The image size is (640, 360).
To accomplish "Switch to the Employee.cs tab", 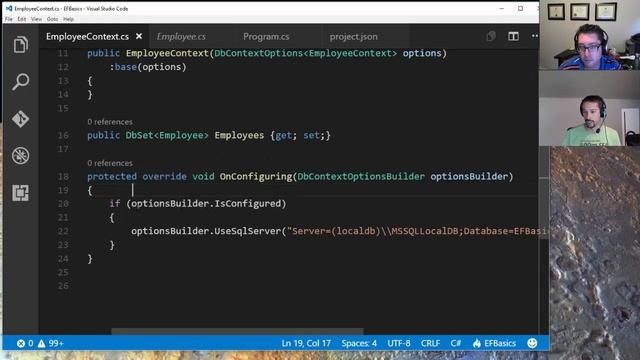I will point(181,37).
